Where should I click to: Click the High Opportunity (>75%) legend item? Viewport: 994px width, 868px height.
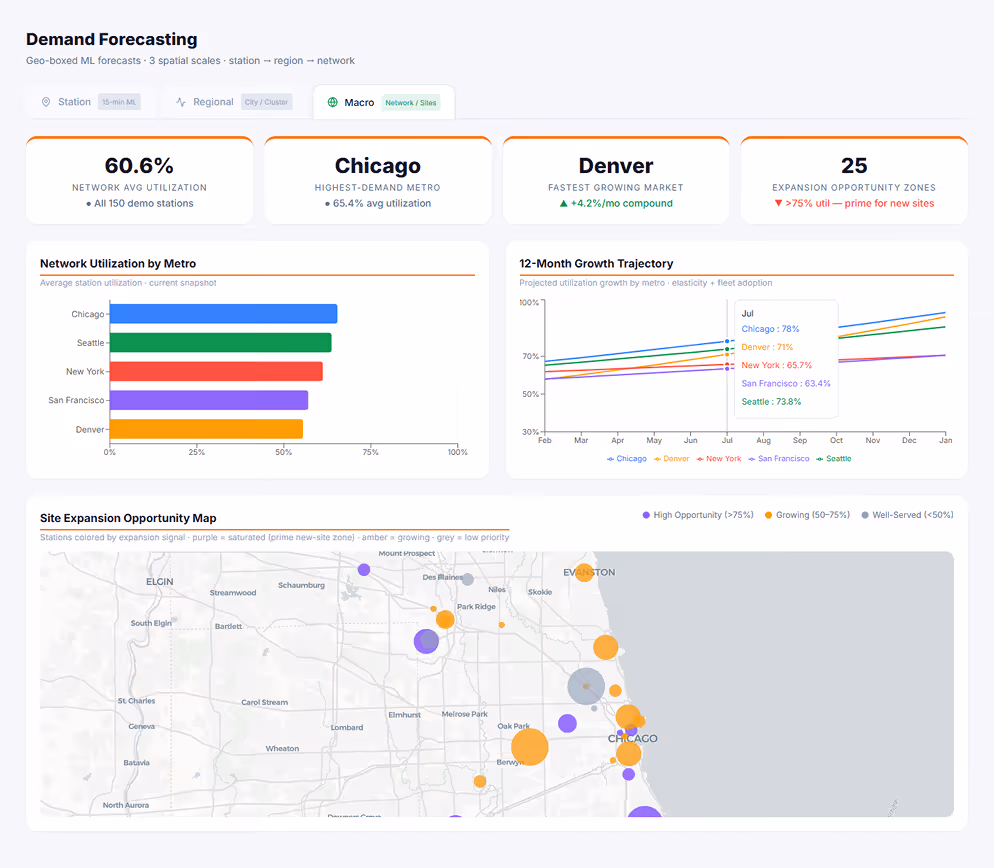click(698, 515)
